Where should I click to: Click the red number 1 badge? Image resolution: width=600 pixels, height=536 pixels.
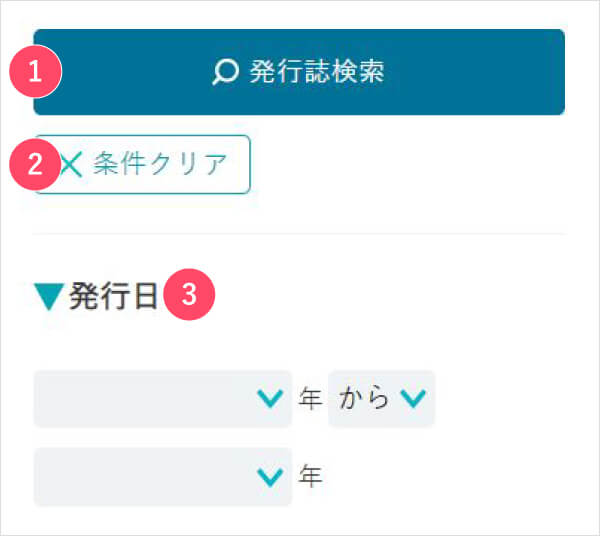(36, 72)
